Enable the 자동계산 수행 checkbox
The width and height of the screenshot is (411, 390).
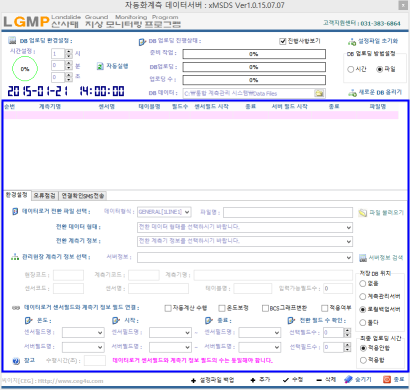click(168, 308)
